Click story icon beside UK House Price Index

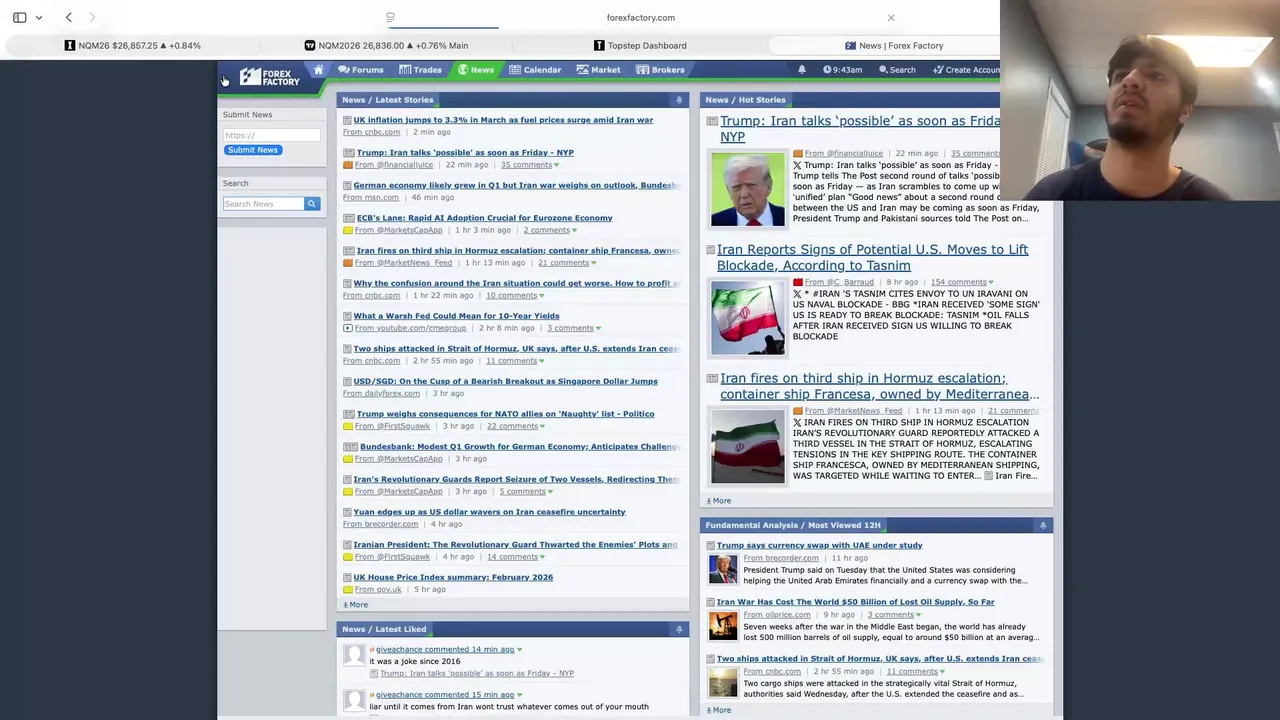click(x=347, y=577)
